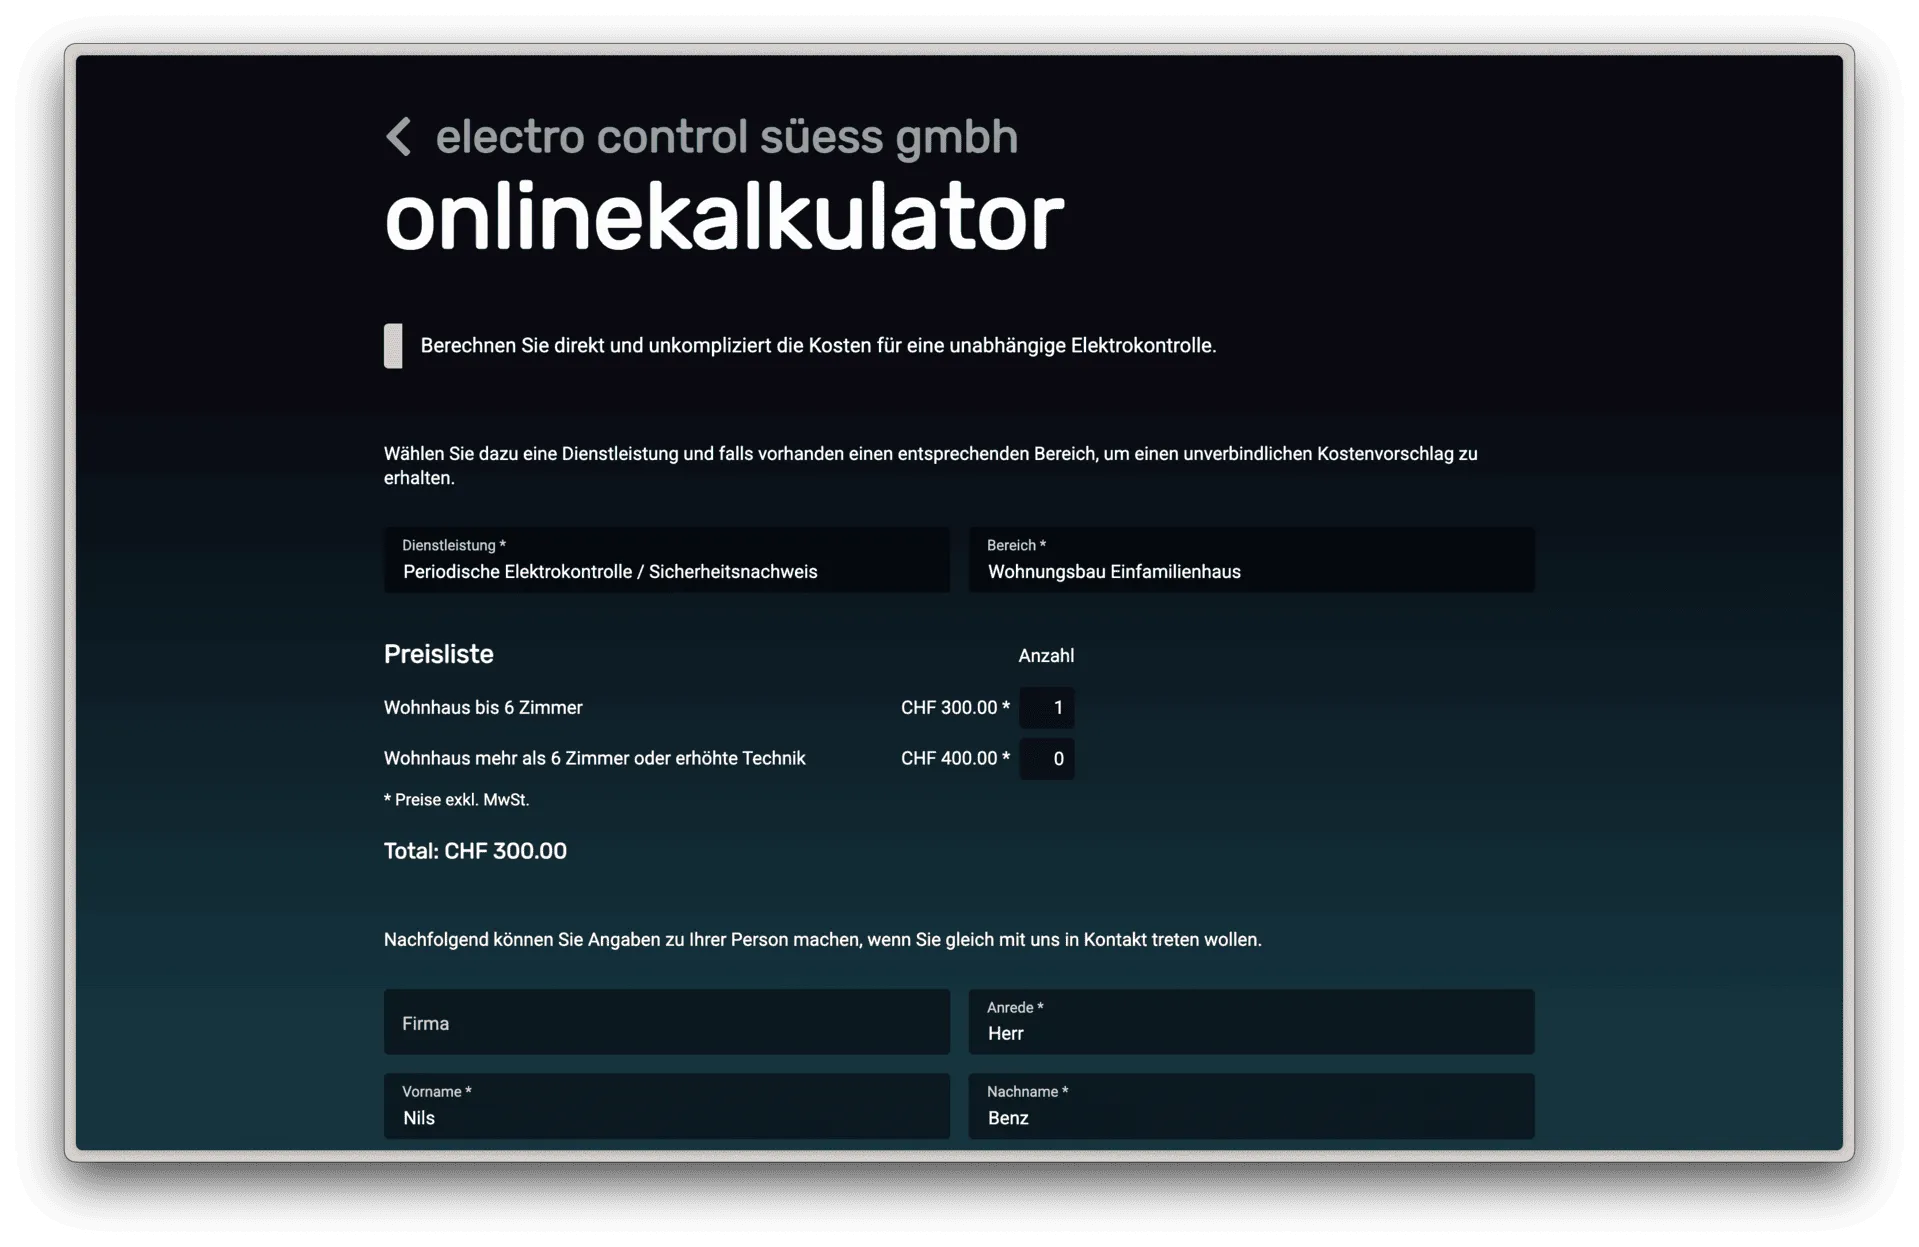Open the Dienstleistung dropdown
1919x1247 pixels.
(x=666, y=560)
